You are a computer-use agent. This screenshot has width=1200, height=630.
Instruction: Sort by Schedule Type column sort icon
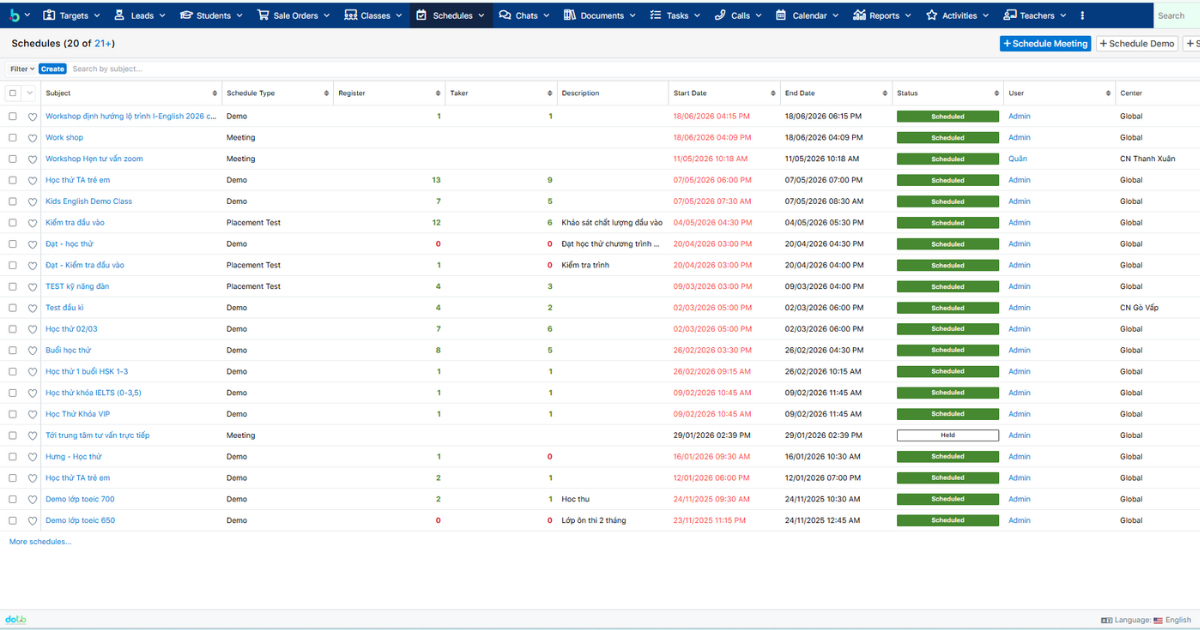326,93
